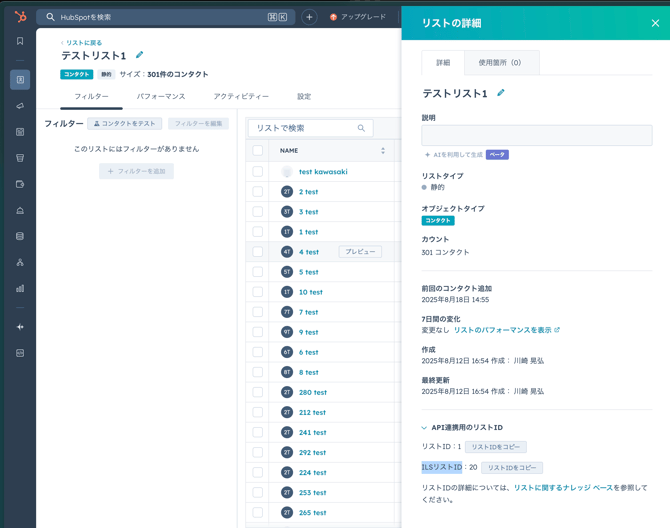Close the list details panel
The image size is (670, 528).
click(x=655, y=23)
